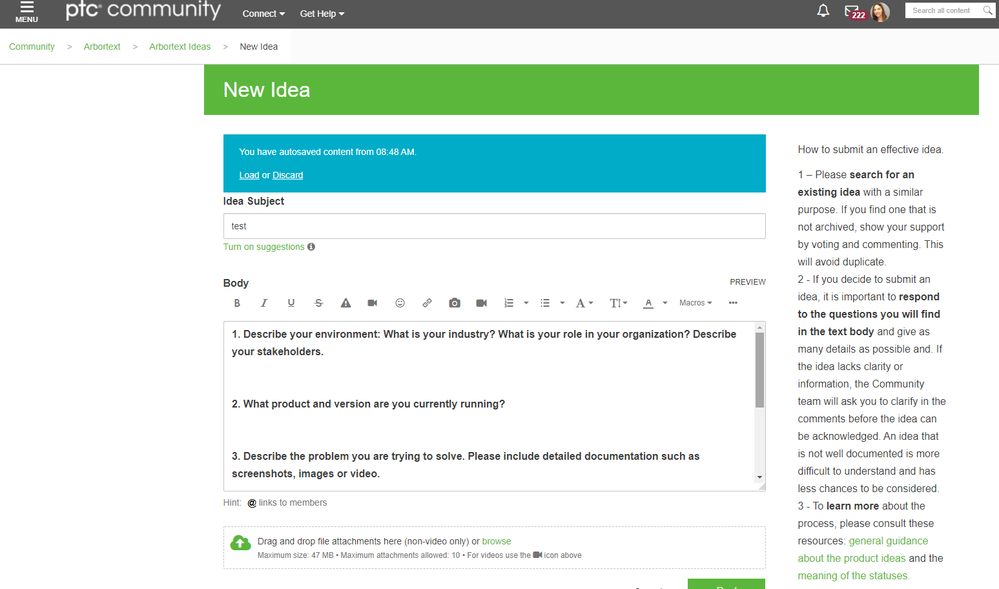This screenshot has width=999, height=589.
Task: Expand toolbar with more options ellipsis
Action: tap(733, 303)
